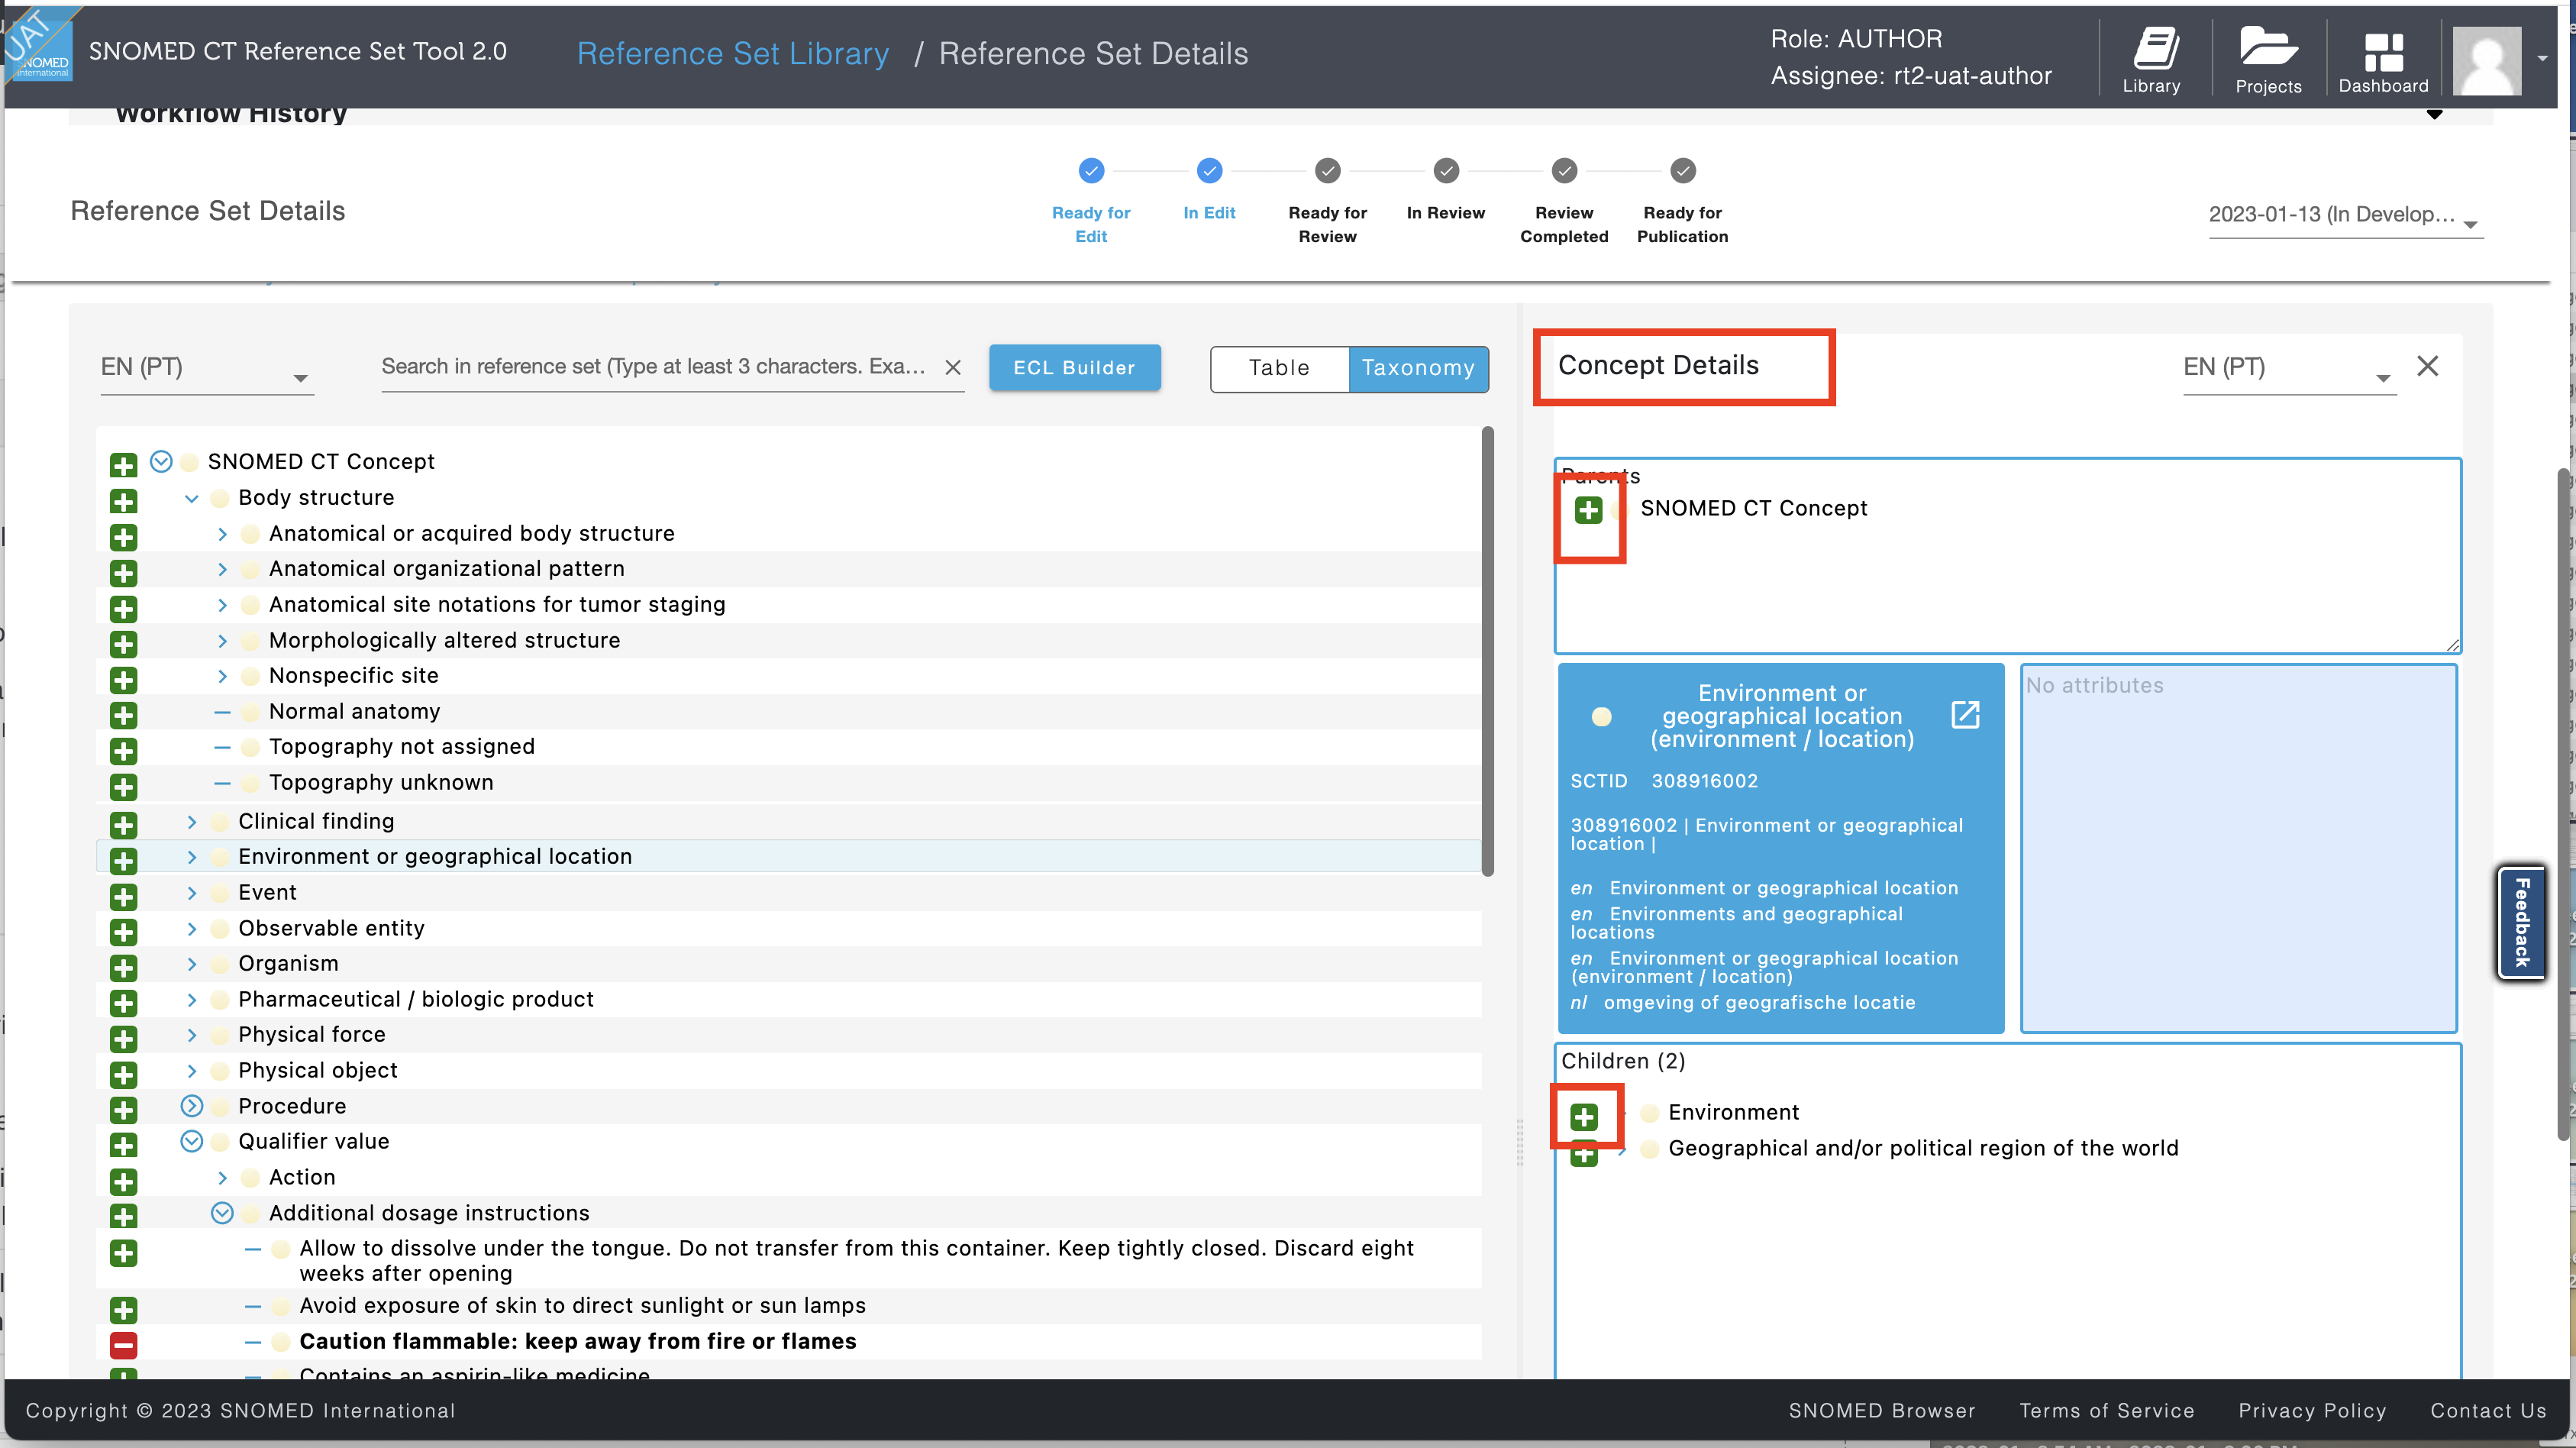The image size is (2576, 1448).
Task: Select Caution flammable dosage instruction item
Action: [578, 1341]
